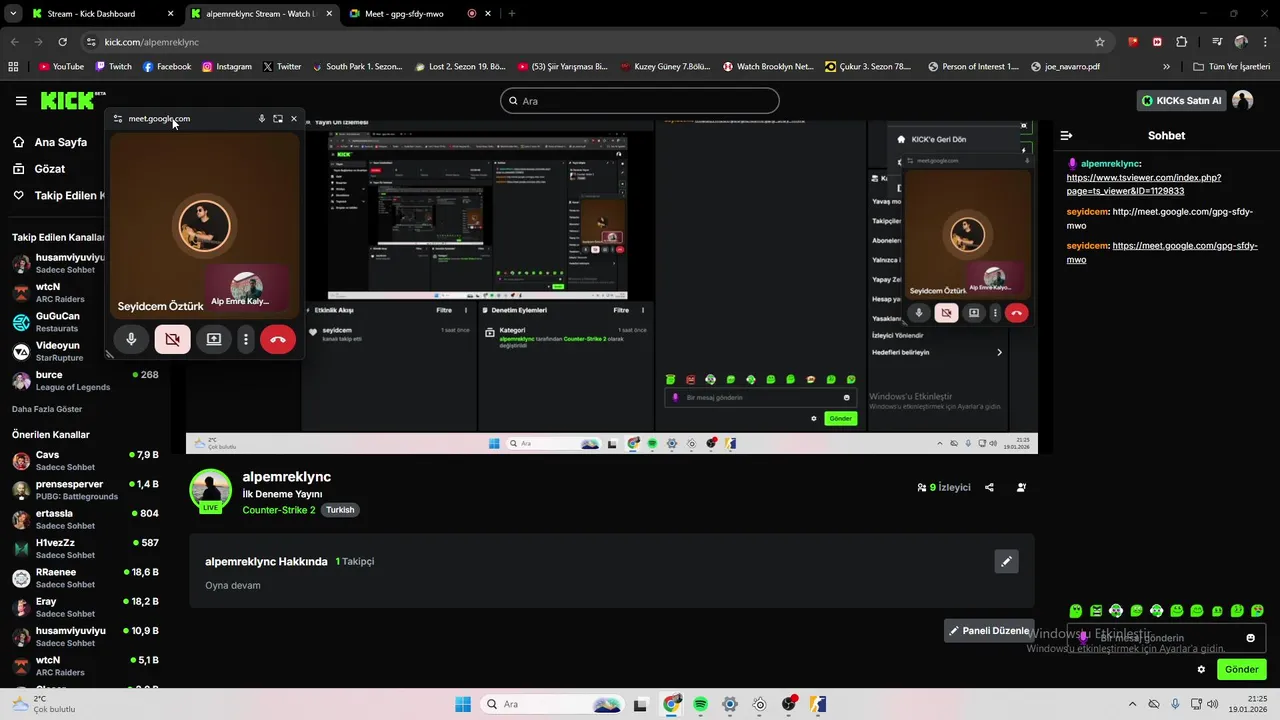Open tab search dropdown arrow
Image resolution: width=1280 pixels, height=720 pixels.
pos(12,14)
